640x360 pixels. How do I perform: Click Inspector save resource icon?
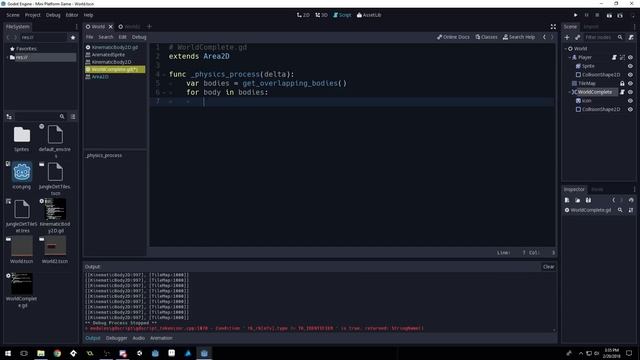coord(588,200)
